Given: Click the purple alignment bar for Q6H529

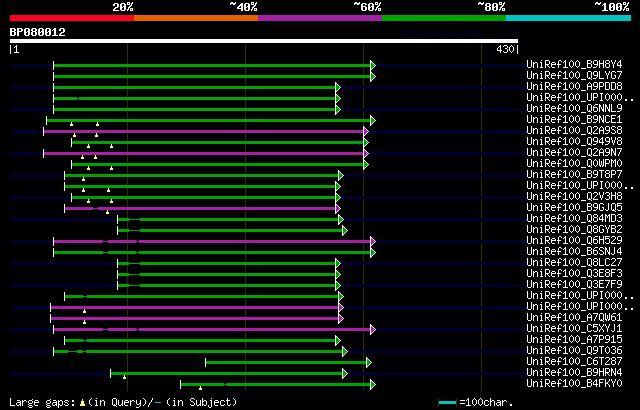Looking at the screenshot, I should click(x=212, y=242).
